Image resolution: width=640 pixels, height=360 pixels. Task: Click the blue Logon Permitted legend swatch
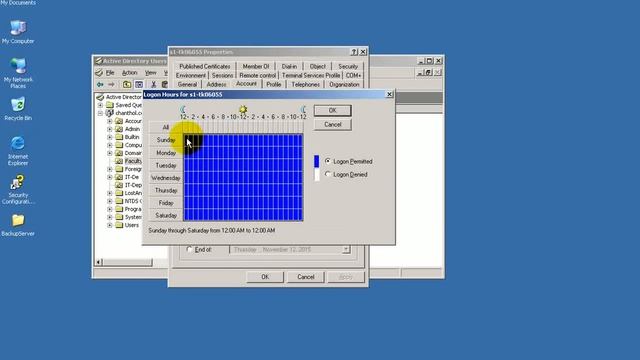[x=316, y=161]
